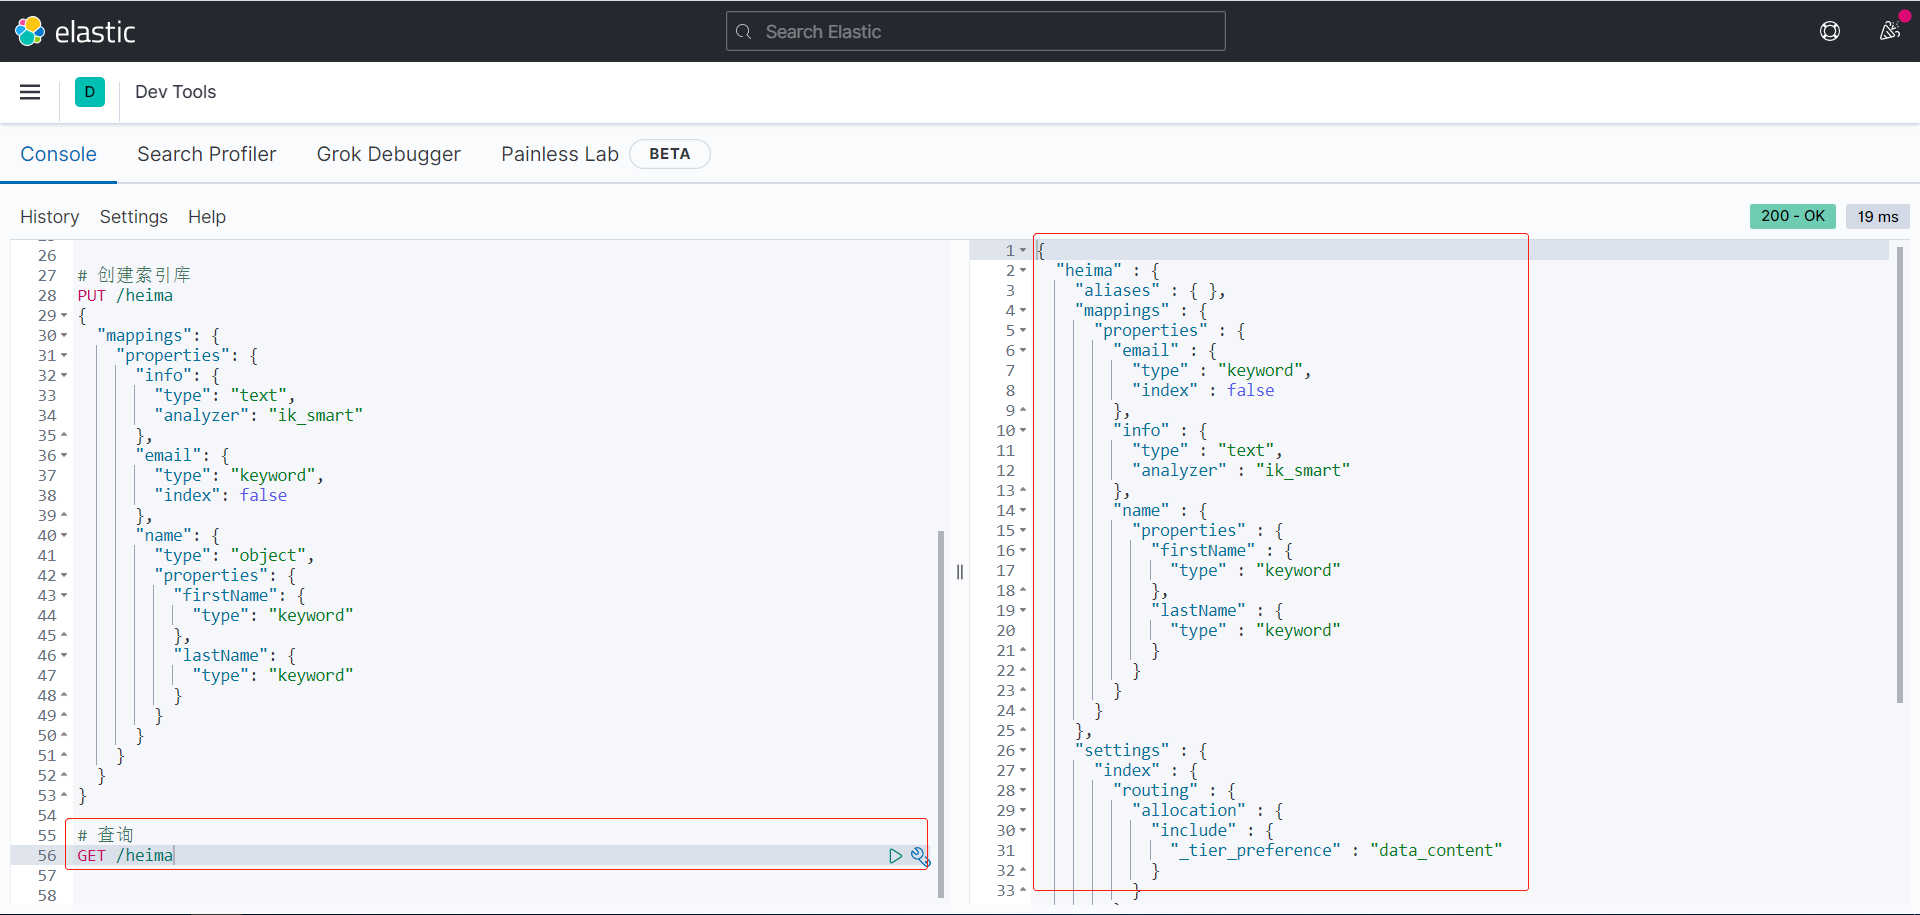The image size is (1920, 915).
Task: Switch to the Search Profiler tab
Action: coord(206,154)
